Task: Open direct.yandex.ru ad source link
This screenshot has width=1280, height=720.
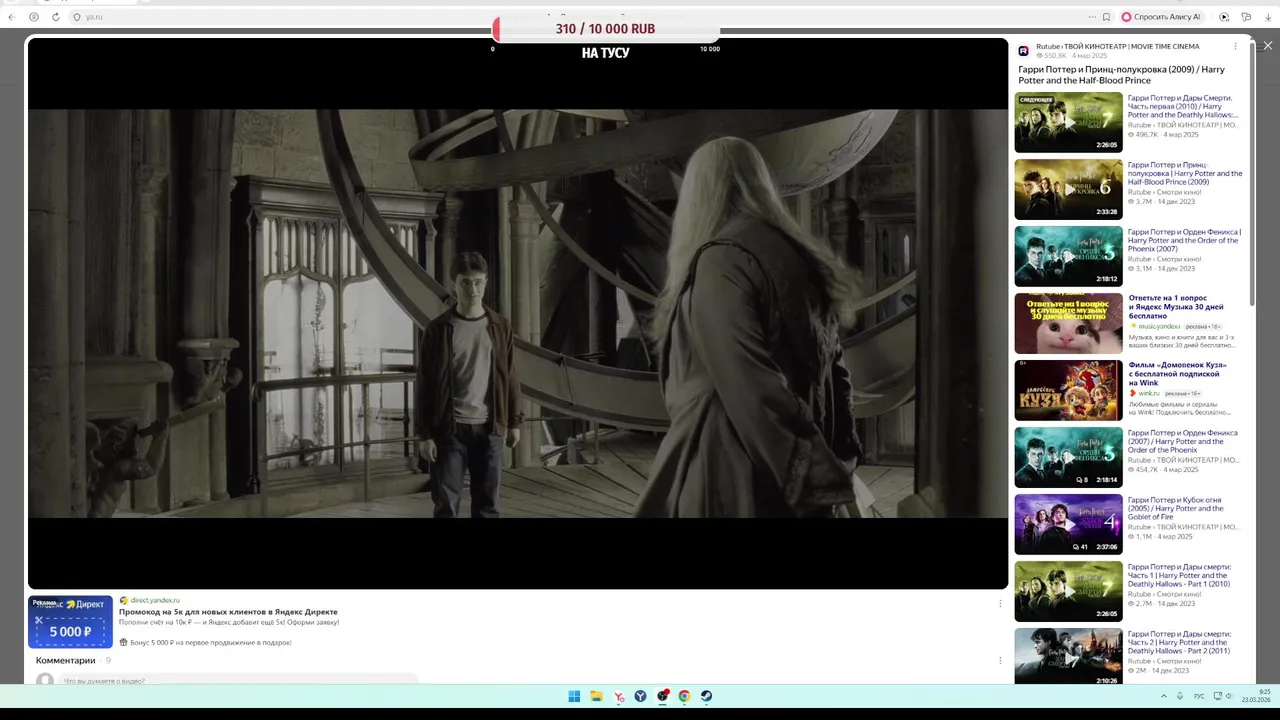Action: pos(155,600)
